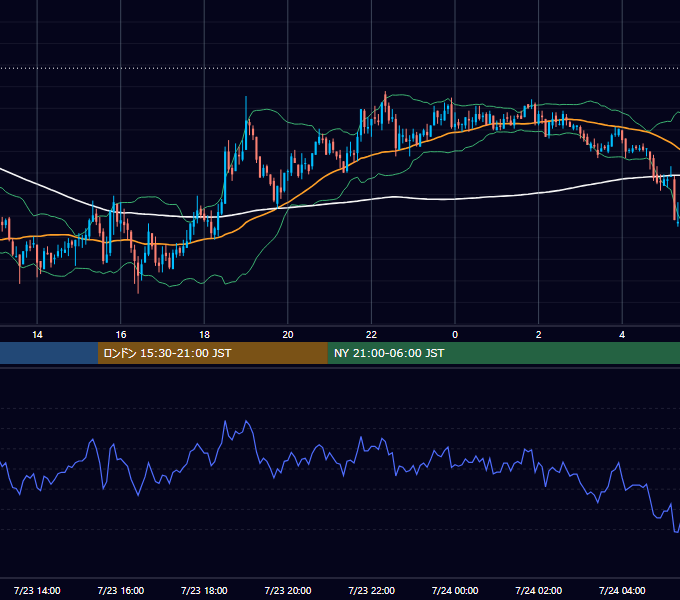
Task: Click the 7/24 00:00 date label
Action: click(455, 590)
